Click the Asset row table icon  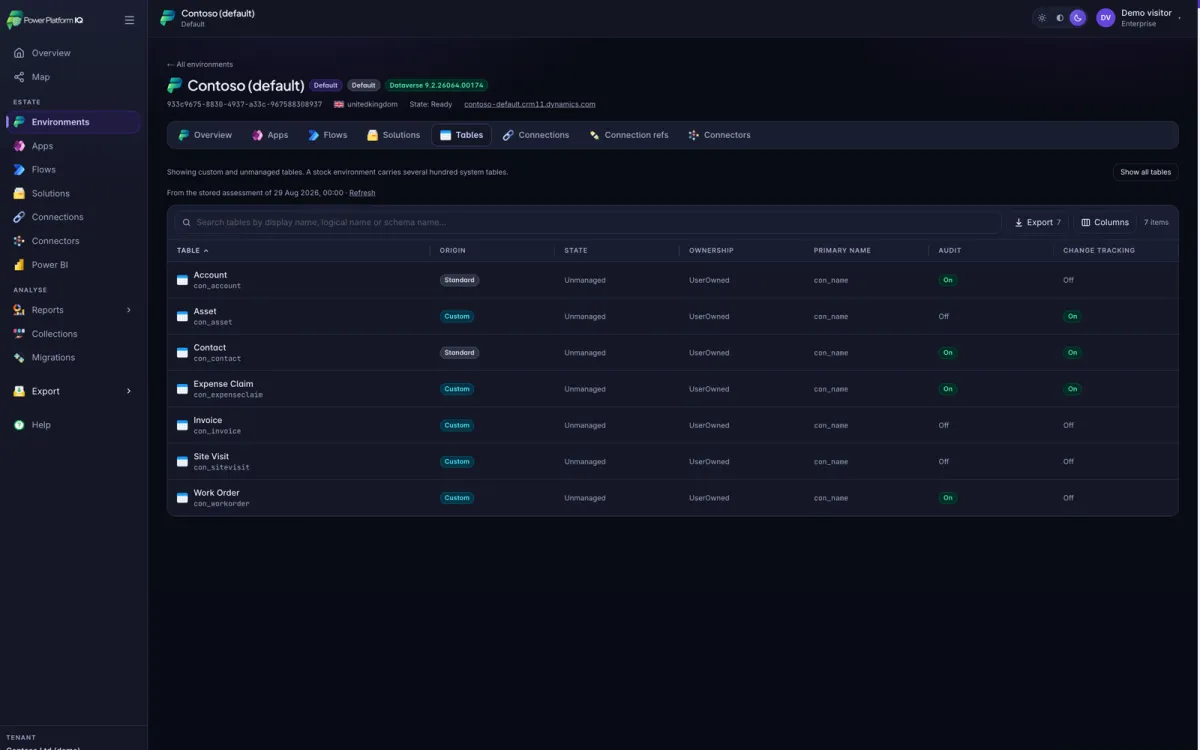tap(182, 316)
